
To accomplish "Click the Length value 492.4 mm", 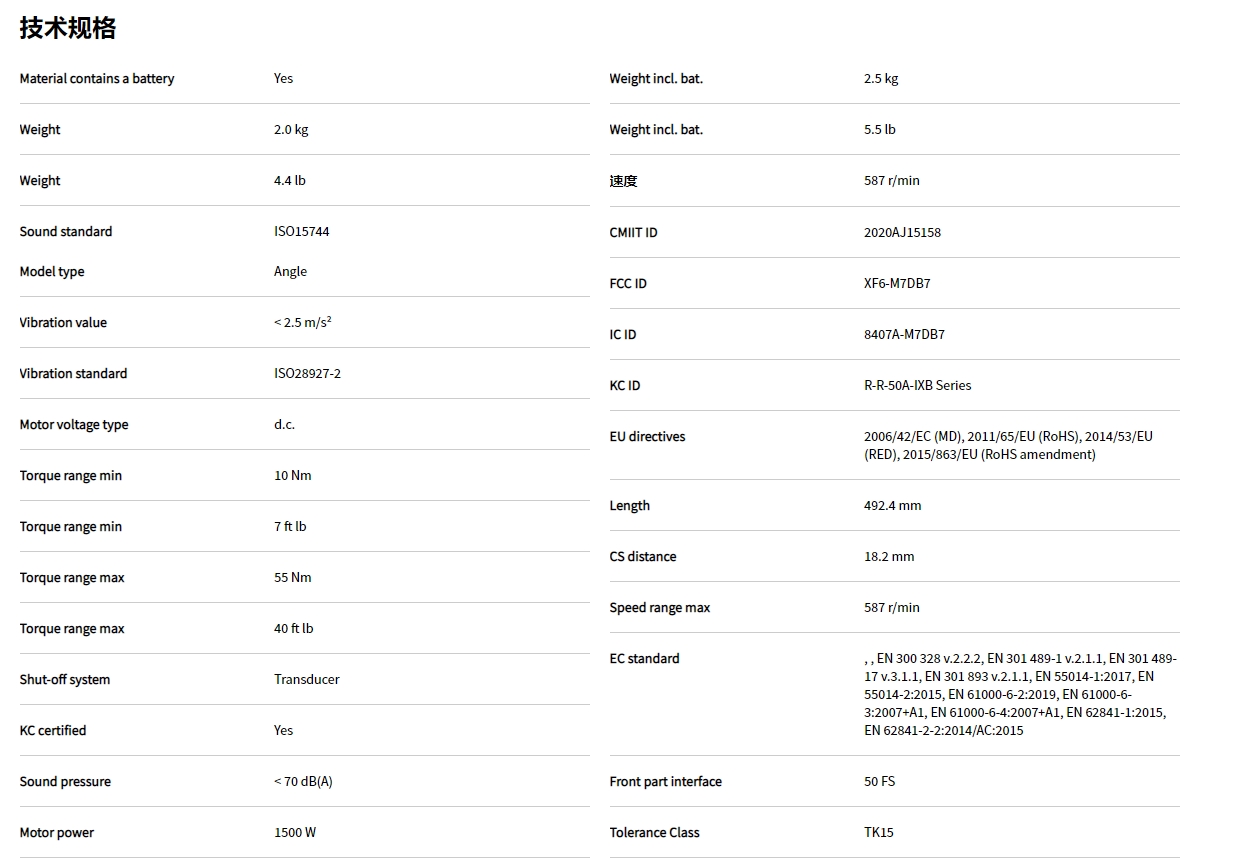I will point(892,506).
